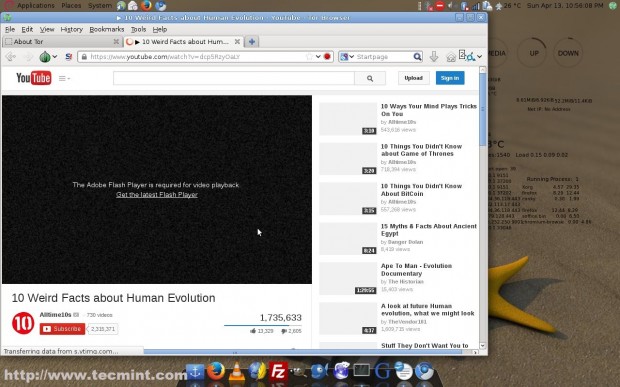Open the downloads arrow button
Viewport: 620px width, 387px height.
[x=434, y=57]
